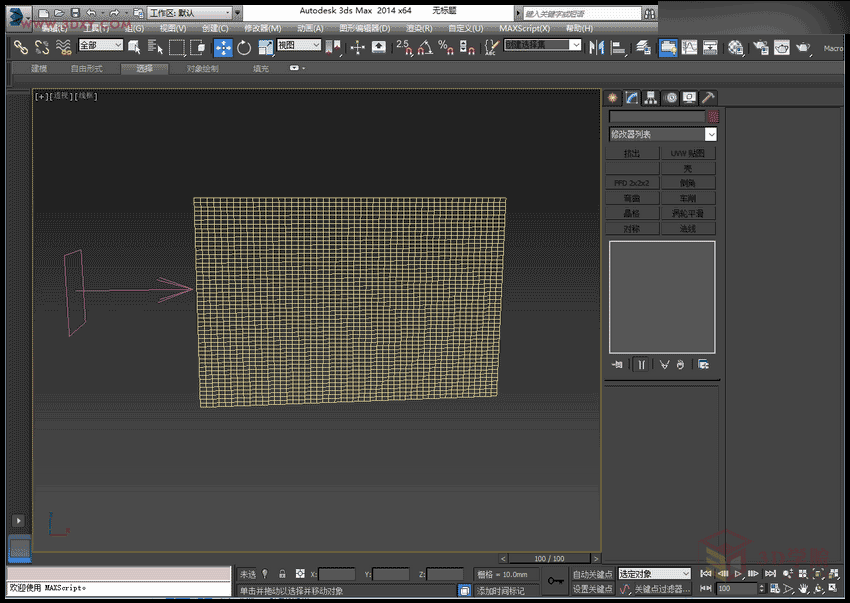The width and height of the screenshot is (850, 603).
Task: Toggle the selection lock icon
Action: tap(282, 574)
